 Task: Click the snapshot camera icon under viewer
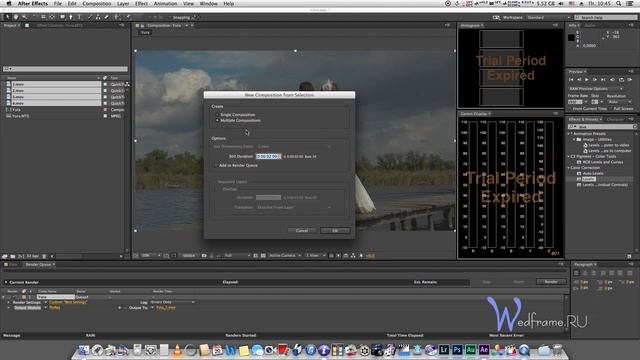(x=204, y=256)
